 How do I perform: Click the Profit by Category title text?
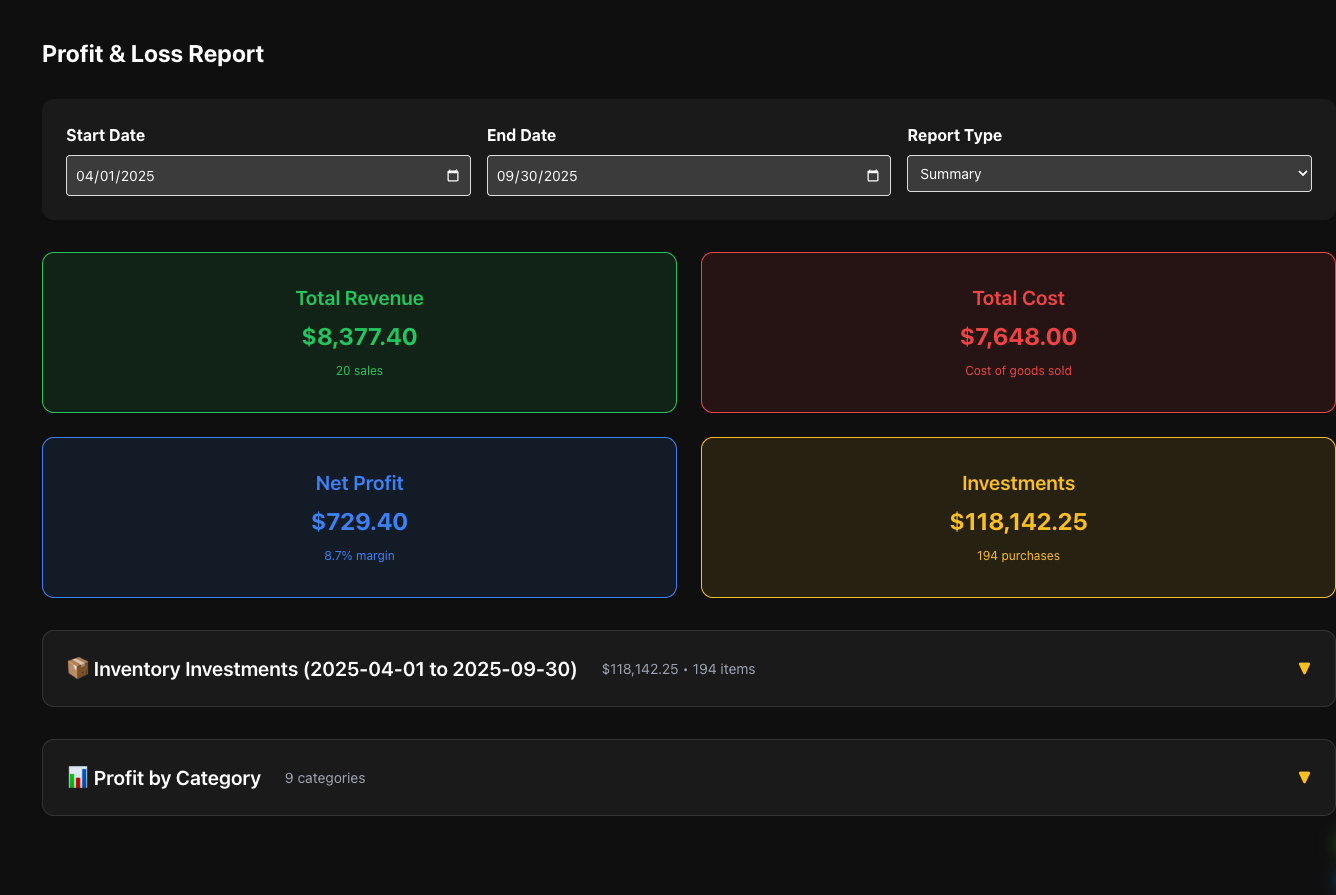[x=177, y=778]
